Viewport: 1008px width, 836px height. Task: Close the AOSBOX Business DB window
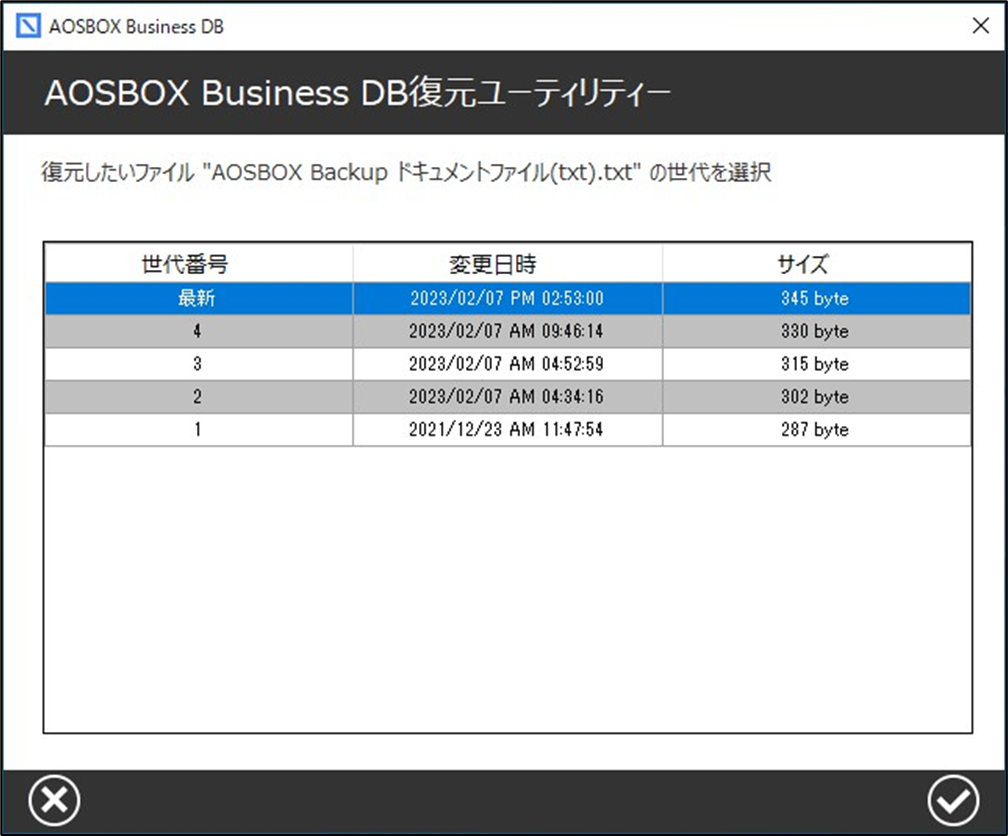click(980, 26)
